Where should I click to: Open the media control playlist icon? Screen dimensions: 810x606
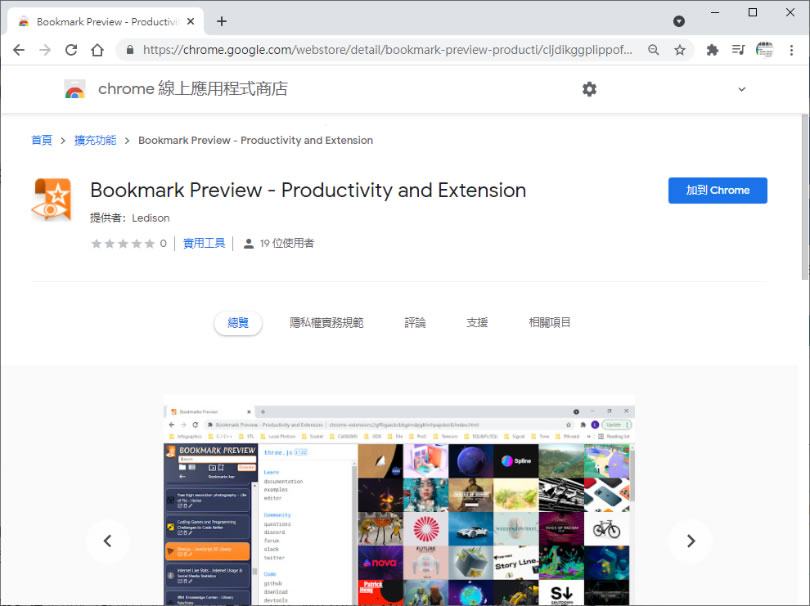click(x=738, y=50)
